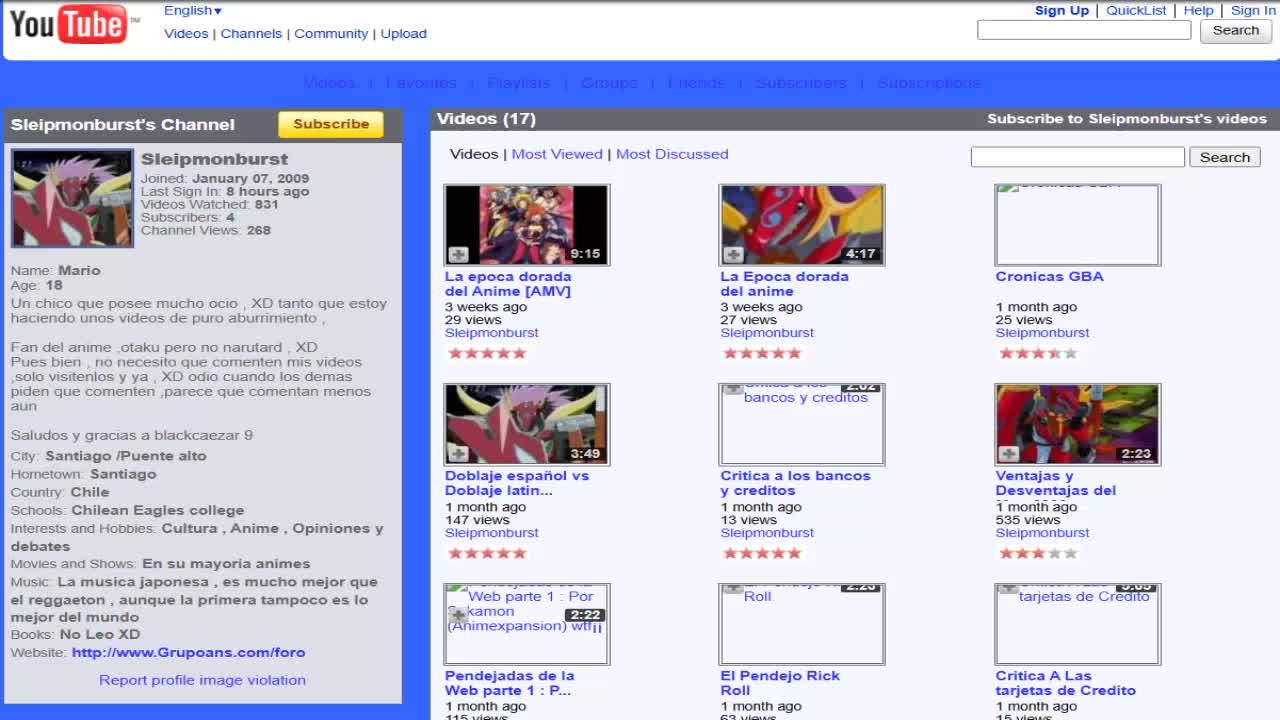Screen dimensions: 1280x720
Task: Open the English language dropdown
Action: 193,10
